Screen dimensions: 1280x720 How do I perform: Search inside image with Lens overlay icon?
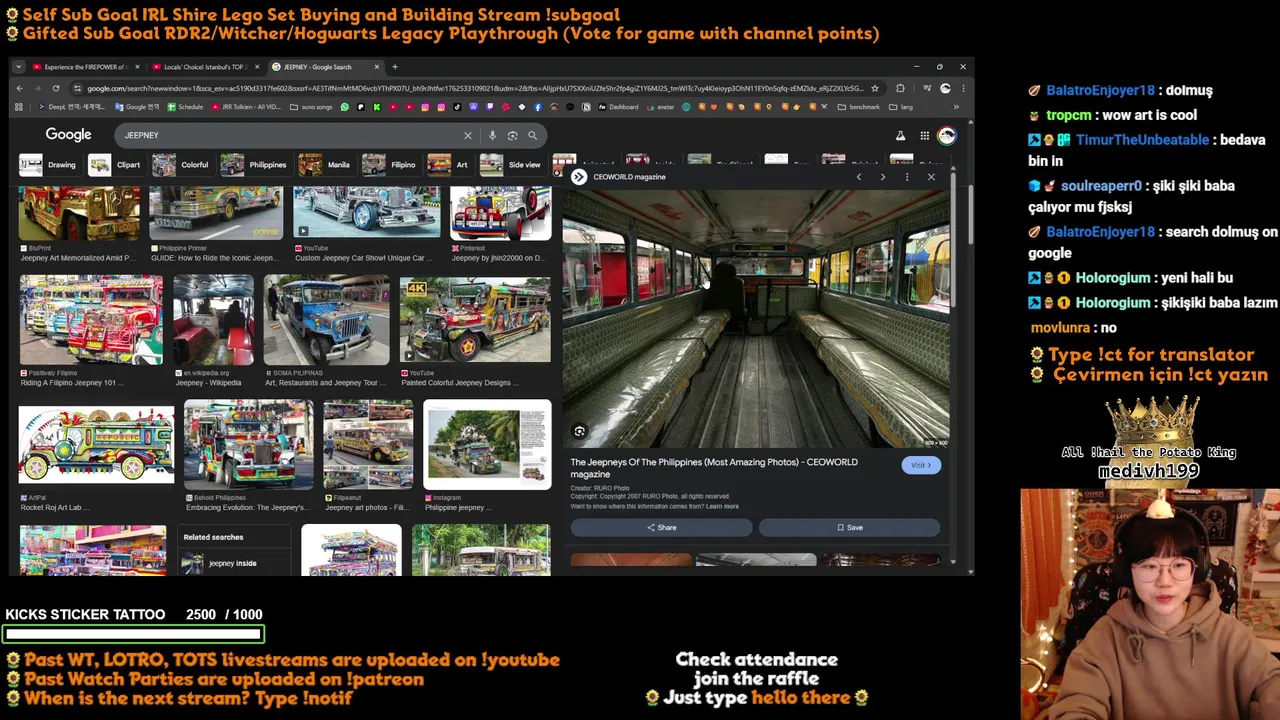[579, 431]
